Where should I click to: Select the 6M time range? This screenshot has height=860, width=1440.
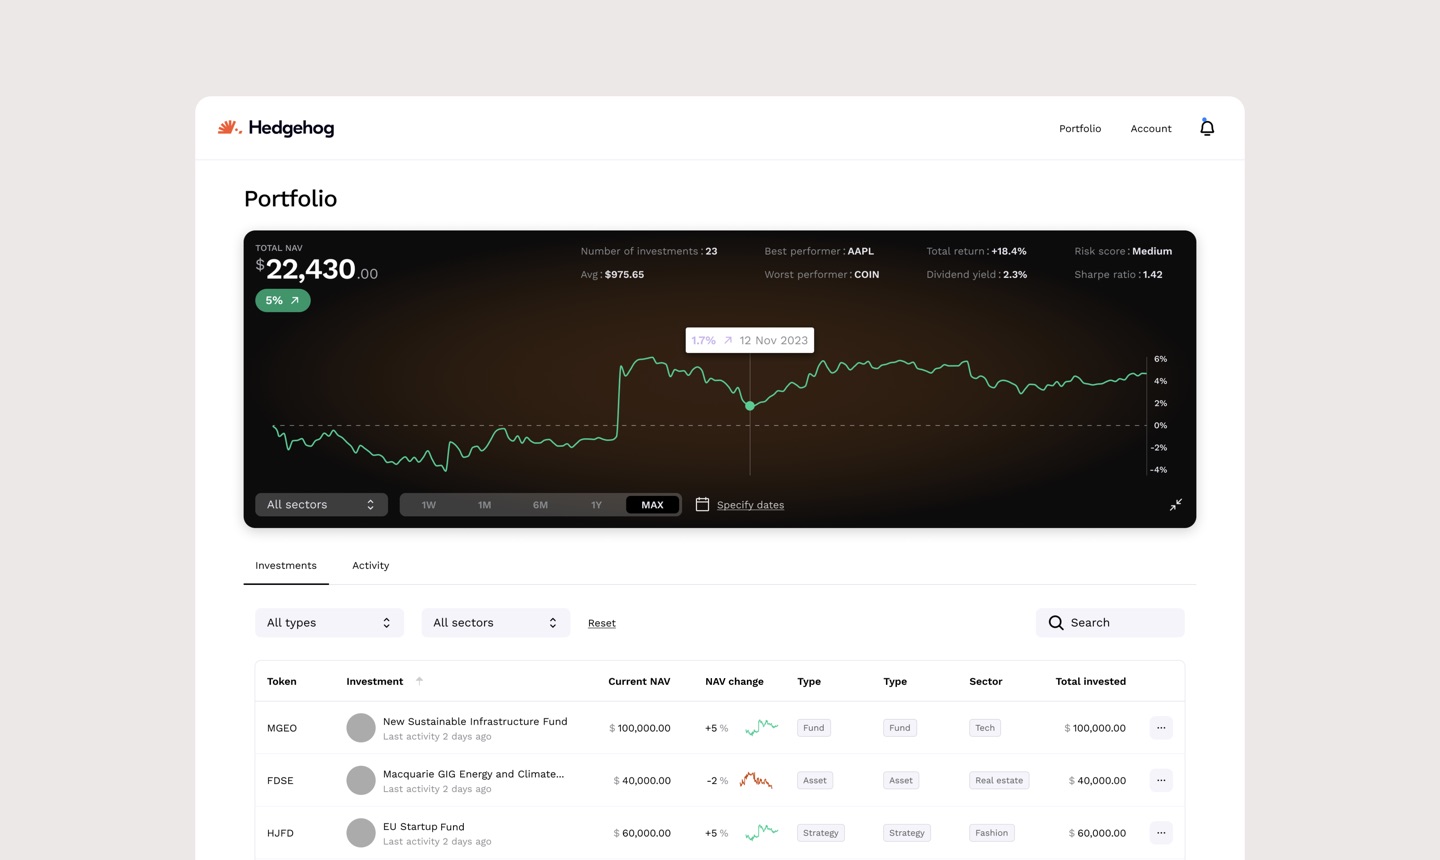pyautogui.click(x=540, y=505)
